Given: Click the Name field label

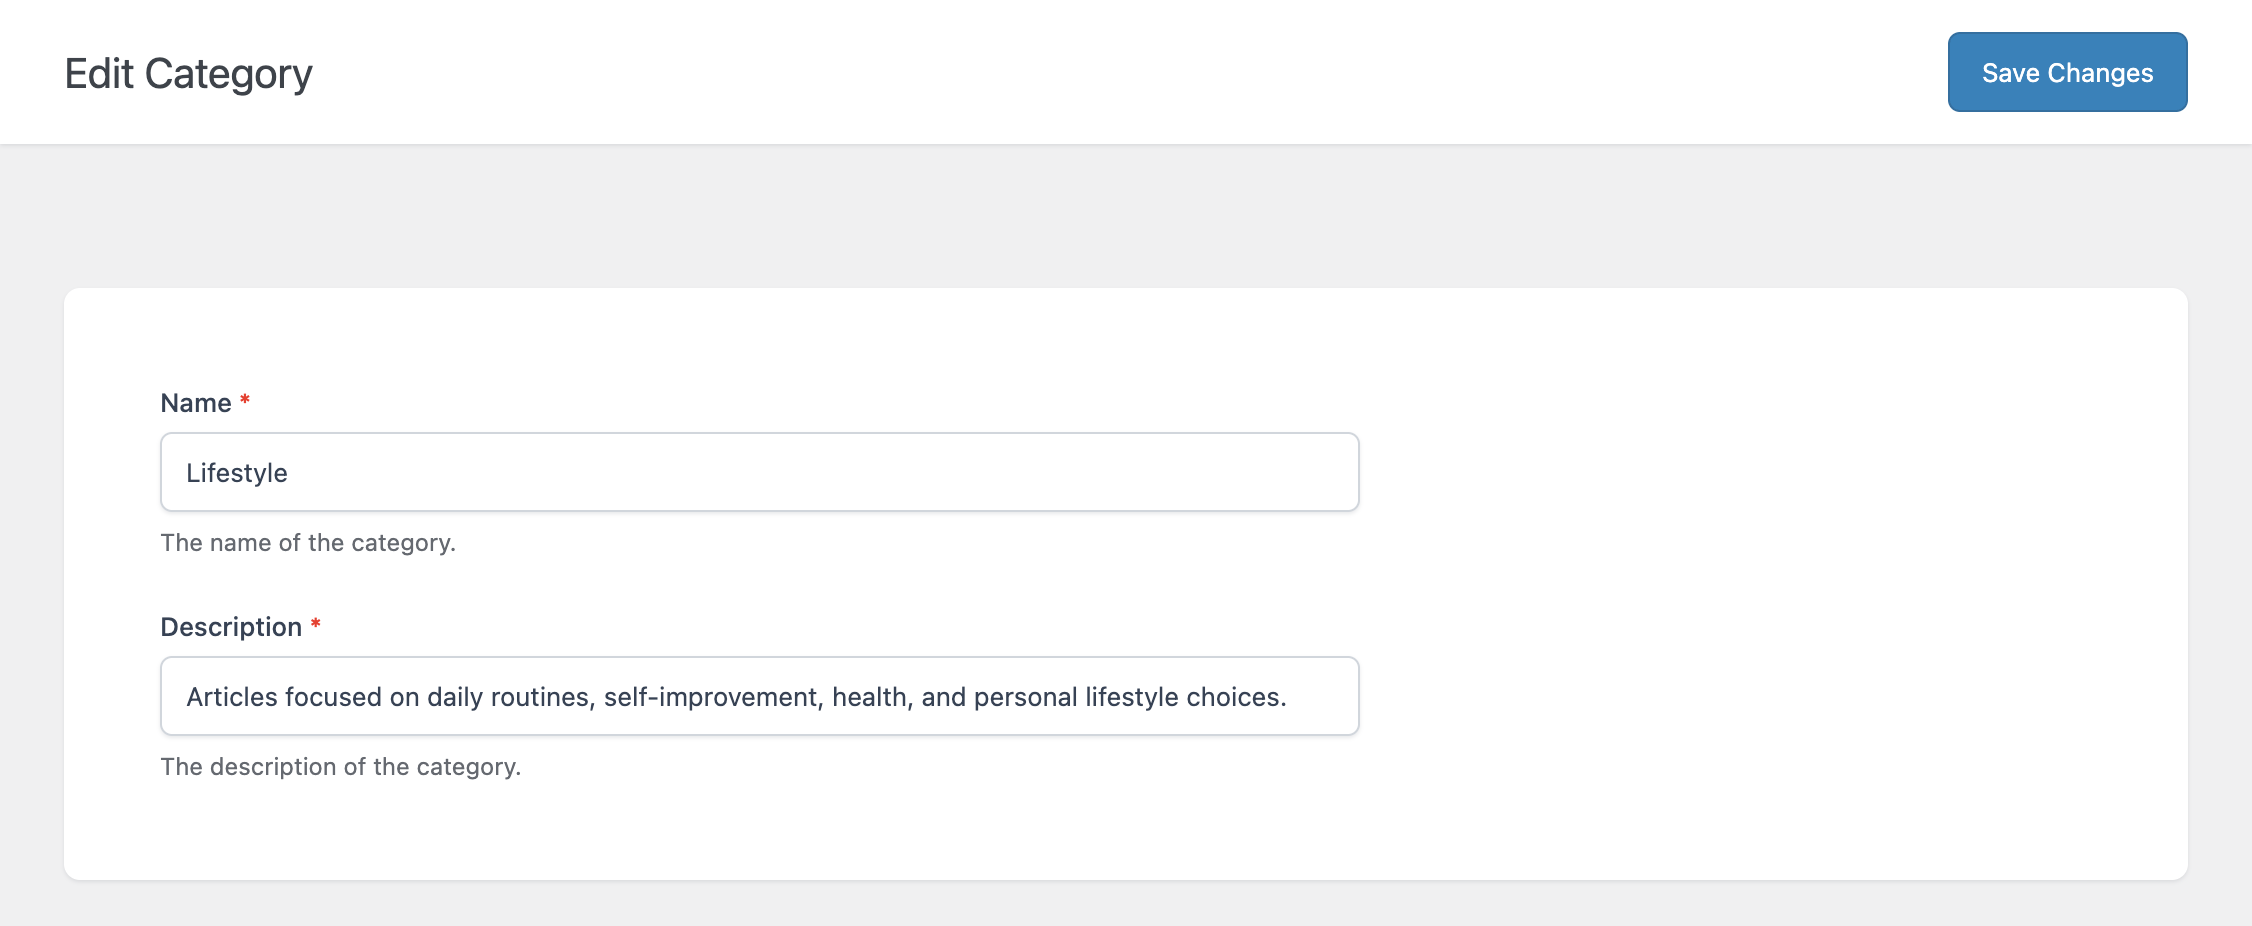Looking at the screenshot, I should click(197, 402).
